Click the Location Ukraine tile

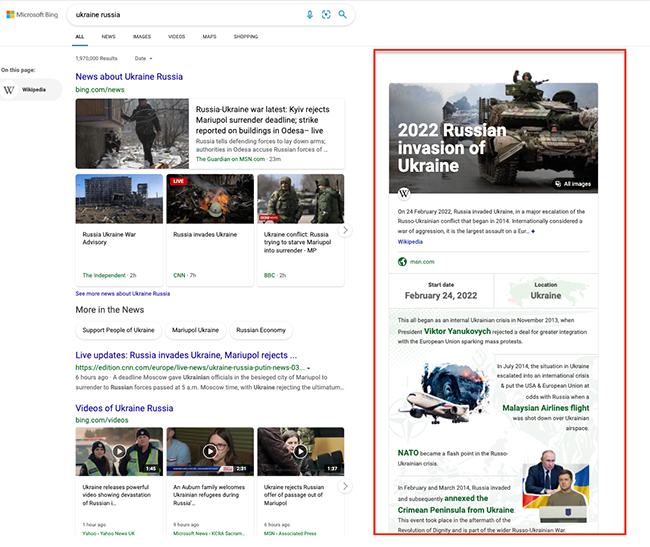coord(546,291)
